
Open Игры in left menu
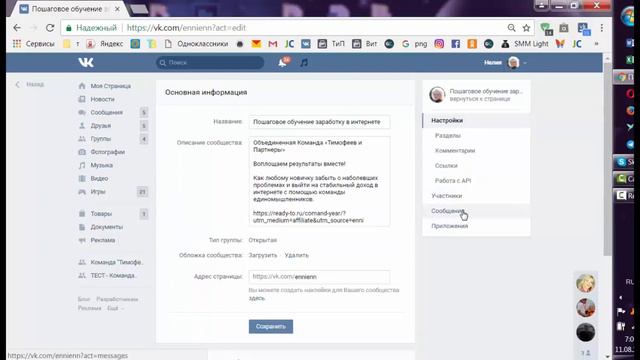pyautogui.click(x=98, y=191)
